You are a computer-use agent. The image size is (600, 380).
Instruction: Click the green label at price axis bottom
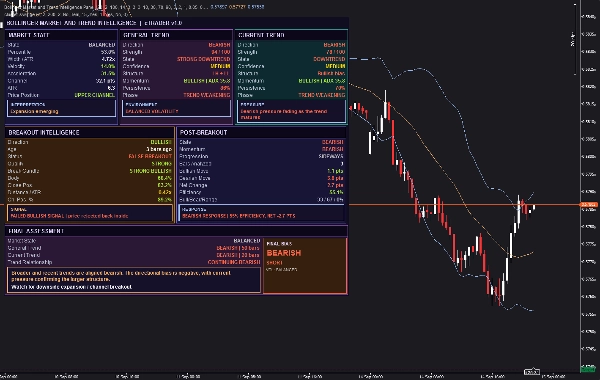point(588,369)
